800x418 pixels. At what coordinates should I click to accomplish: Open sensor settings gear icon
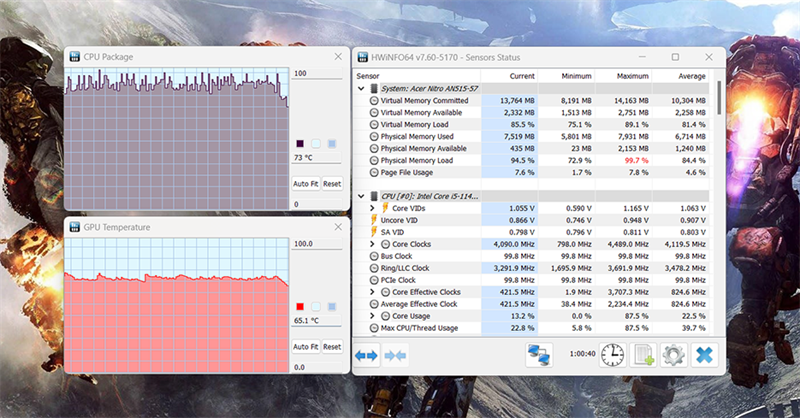[673, 355]
